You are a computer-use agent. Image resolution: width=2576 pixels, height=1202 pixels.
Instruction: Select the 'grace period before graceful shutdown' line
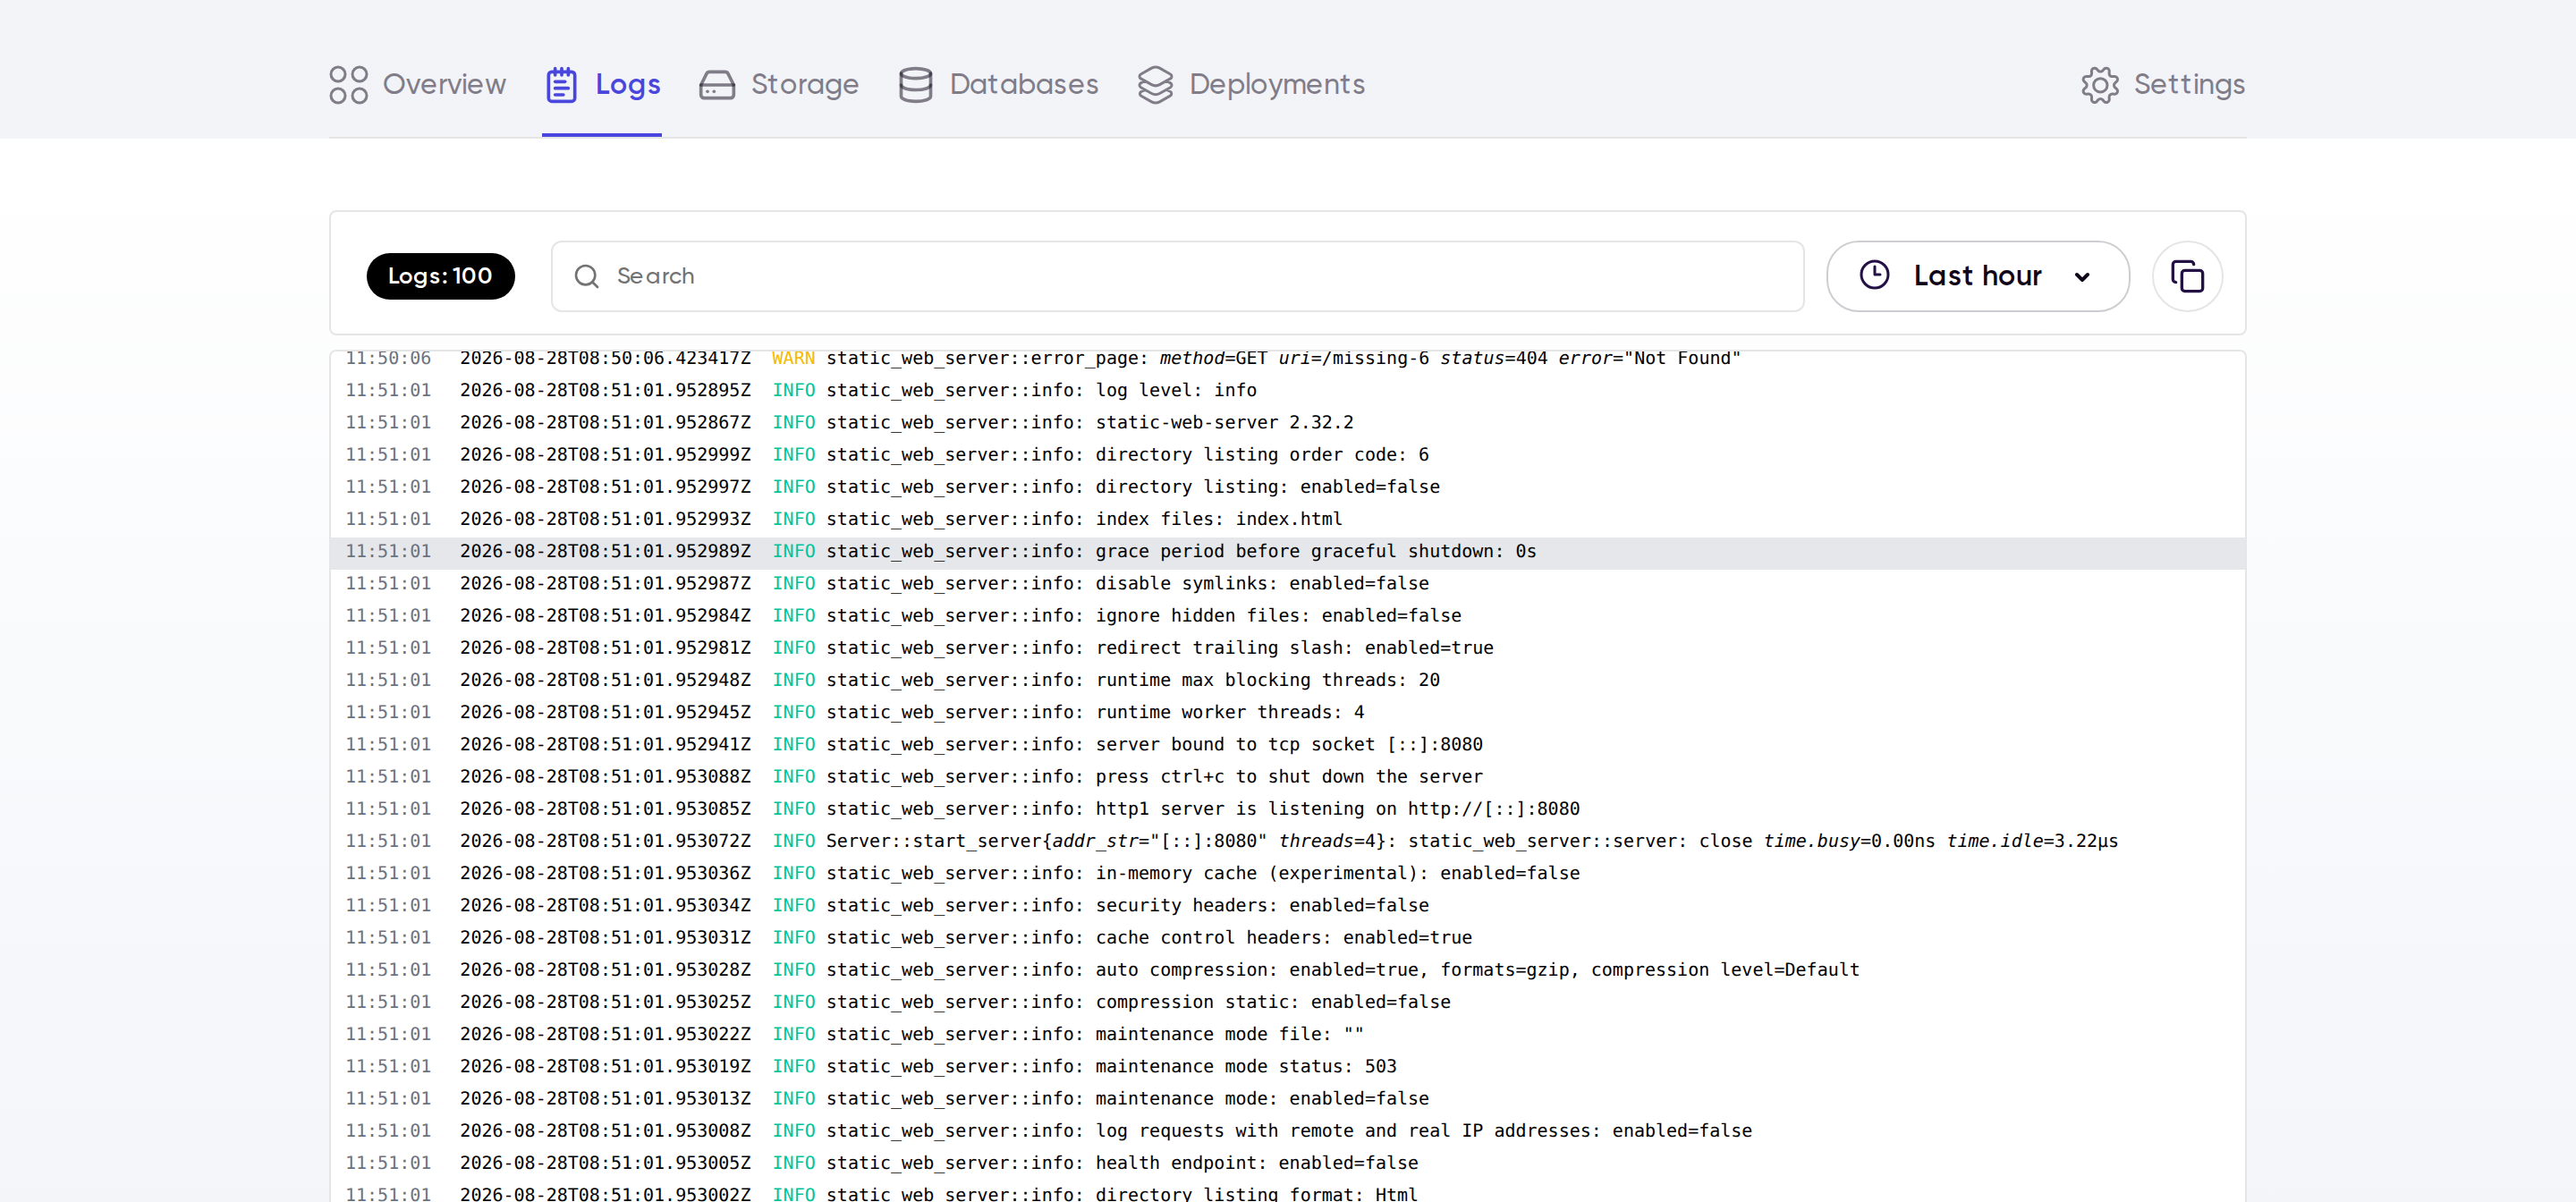[x=1287, y=551]
